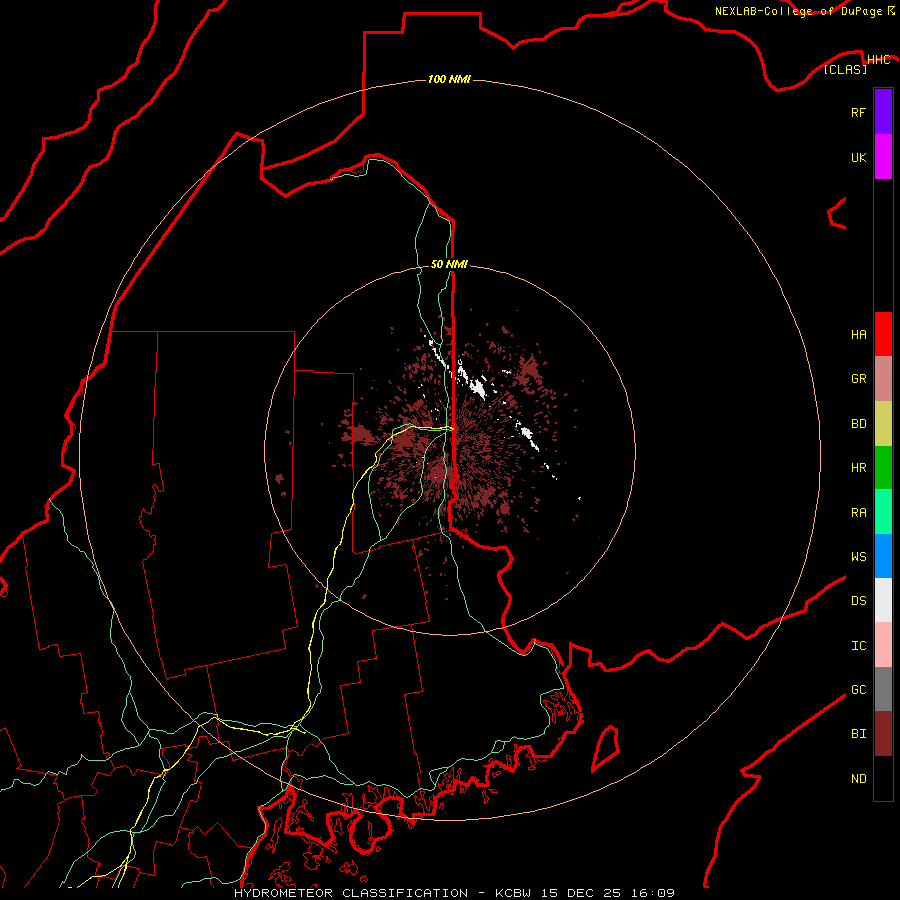Select the GR pink legend swatch

click(883, 379)
